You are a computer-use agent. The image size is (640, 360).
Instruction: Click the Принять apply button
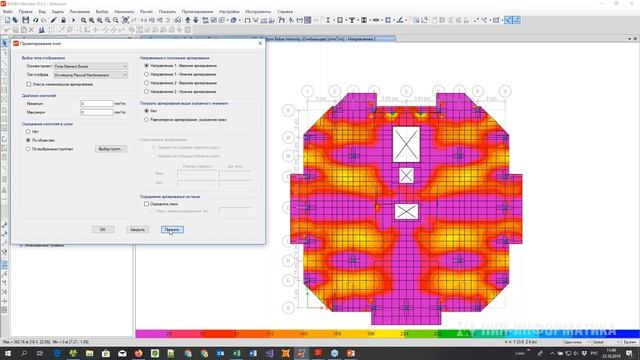click(172, 229)
